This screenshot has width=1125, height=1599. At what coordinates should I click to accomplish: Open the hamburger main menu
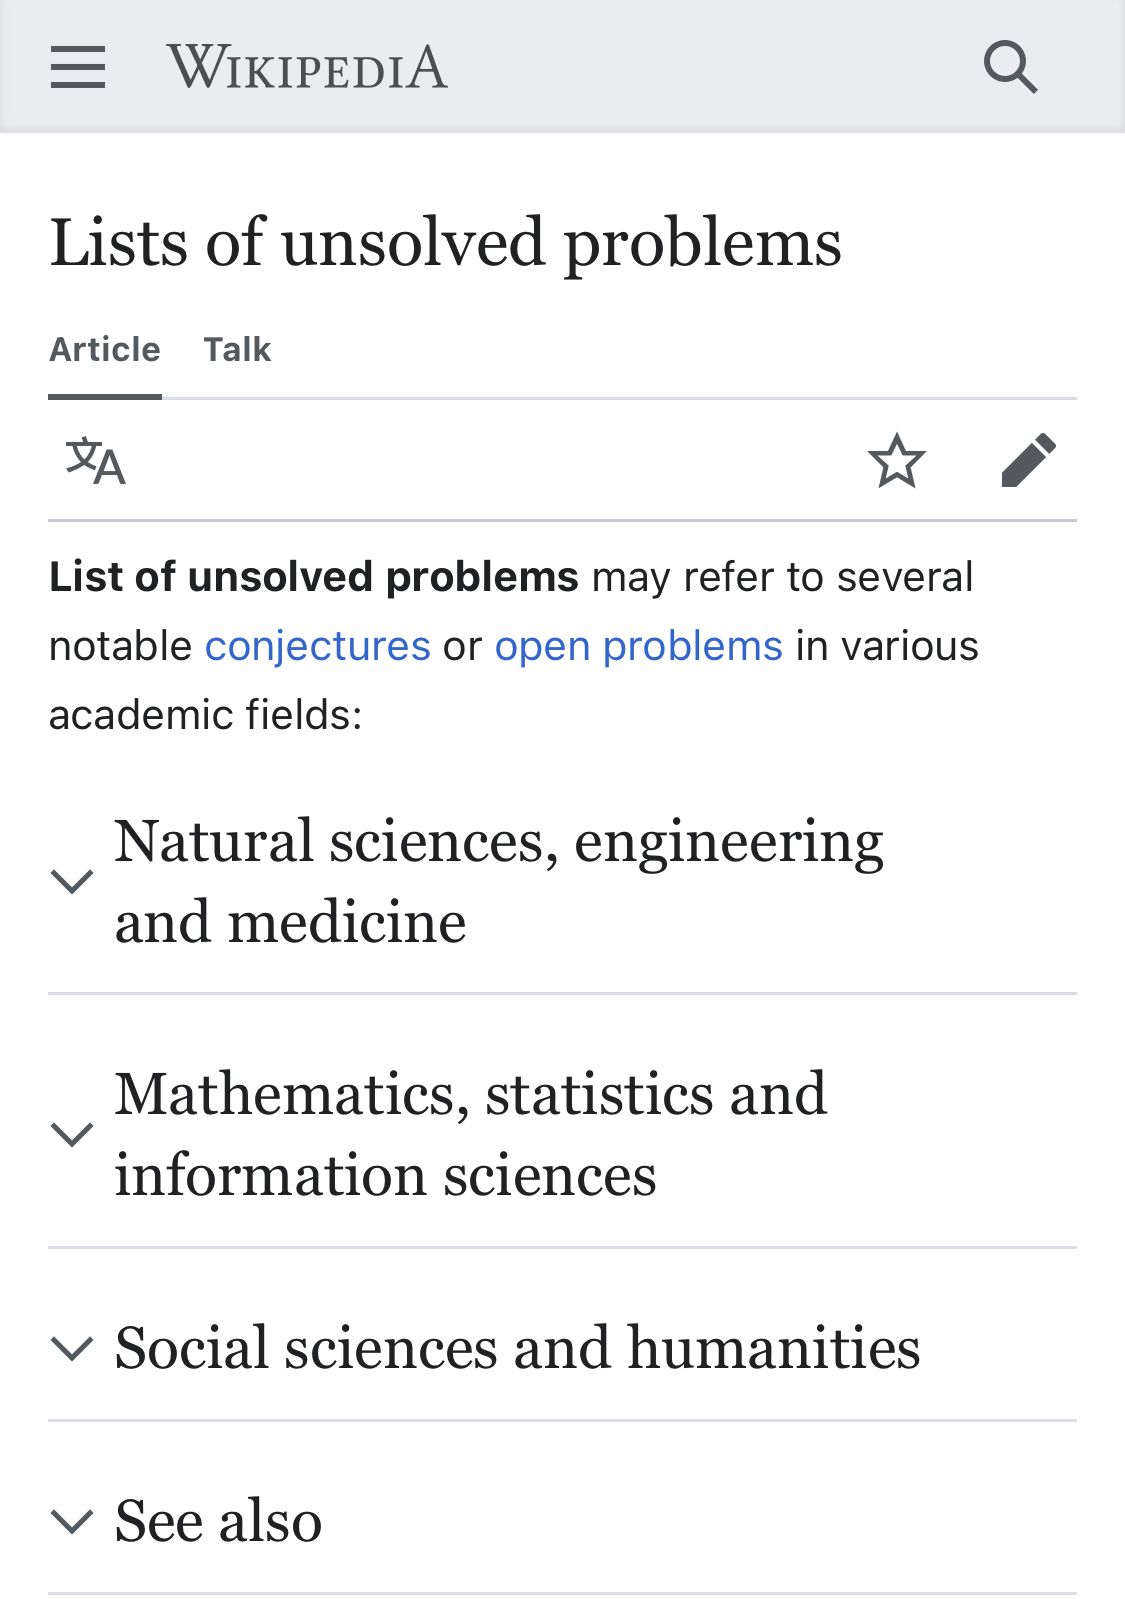(78, 67)
